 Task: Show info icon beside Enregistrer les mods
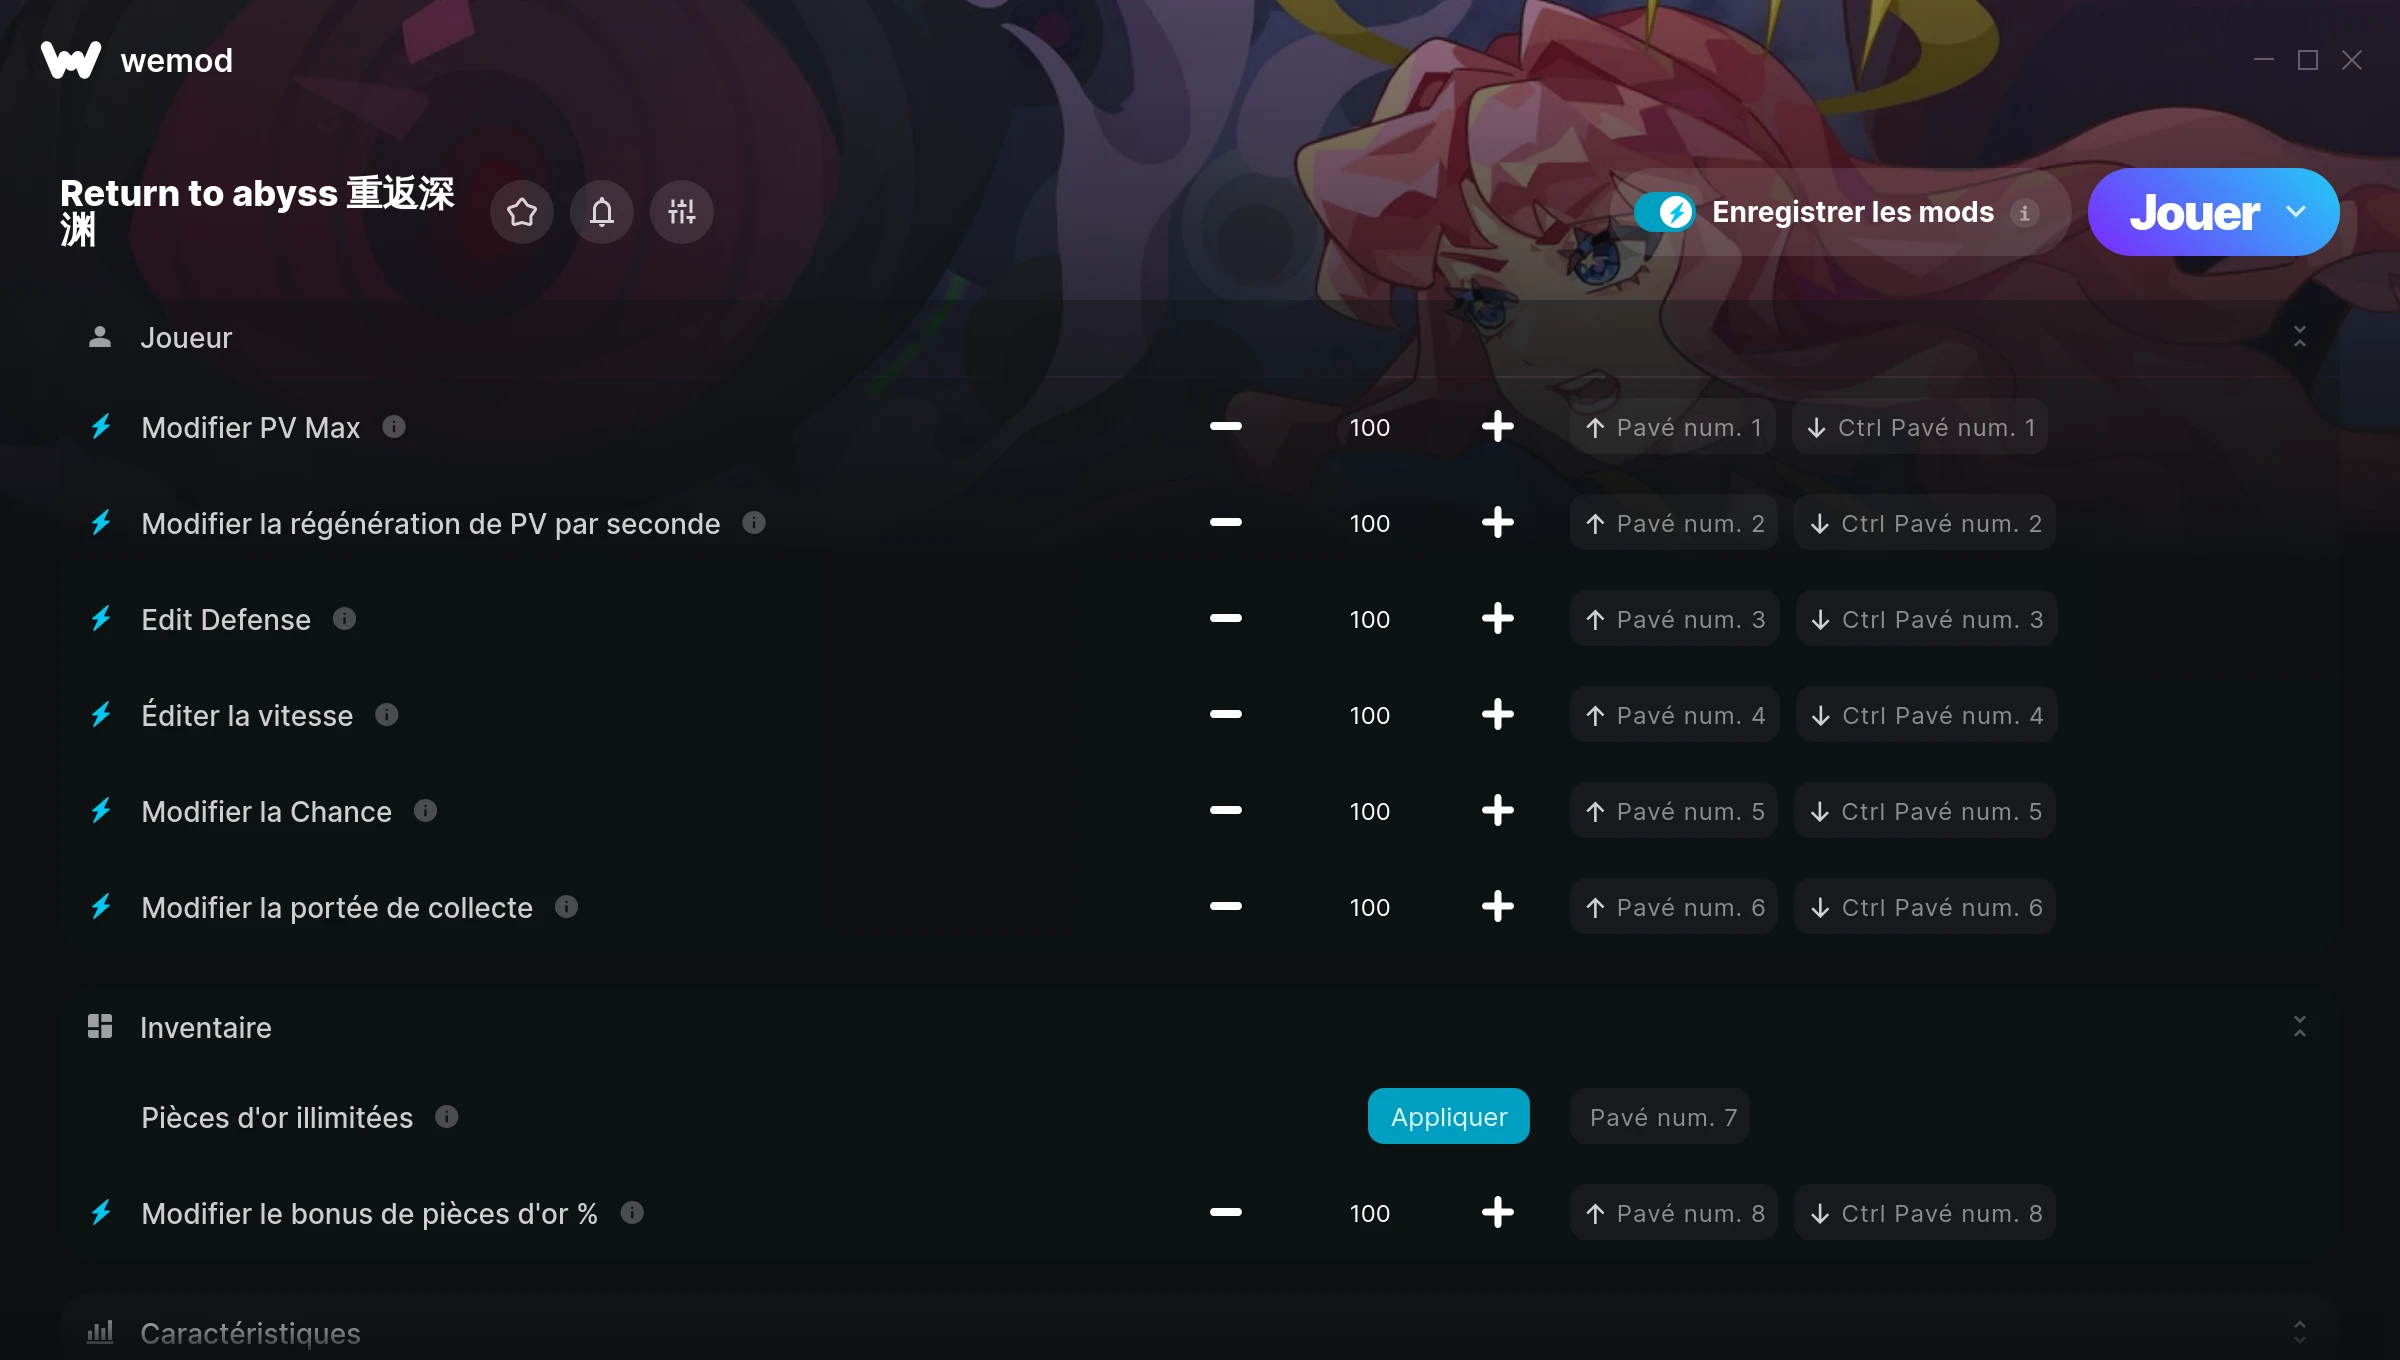point(2024,213)
